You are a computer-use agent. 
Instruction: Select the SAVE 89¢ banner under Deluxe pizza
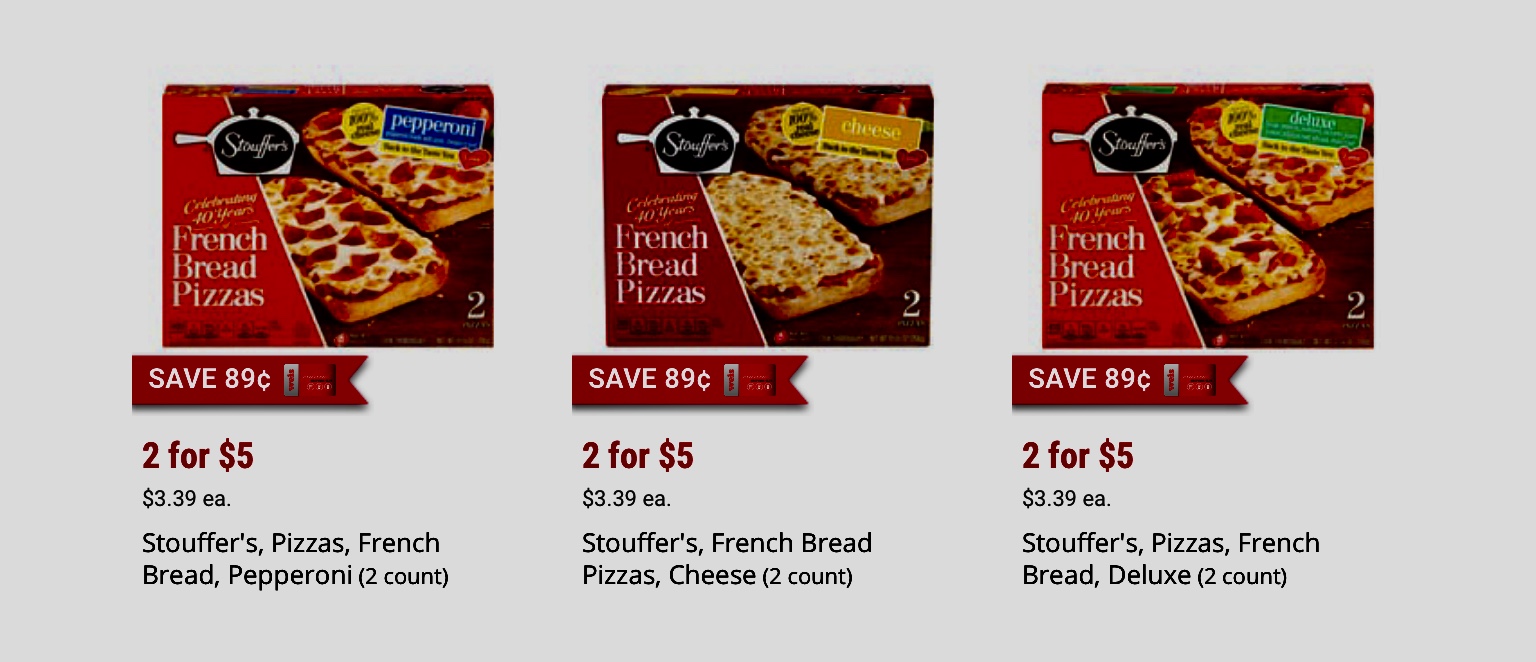[1130, 380]
